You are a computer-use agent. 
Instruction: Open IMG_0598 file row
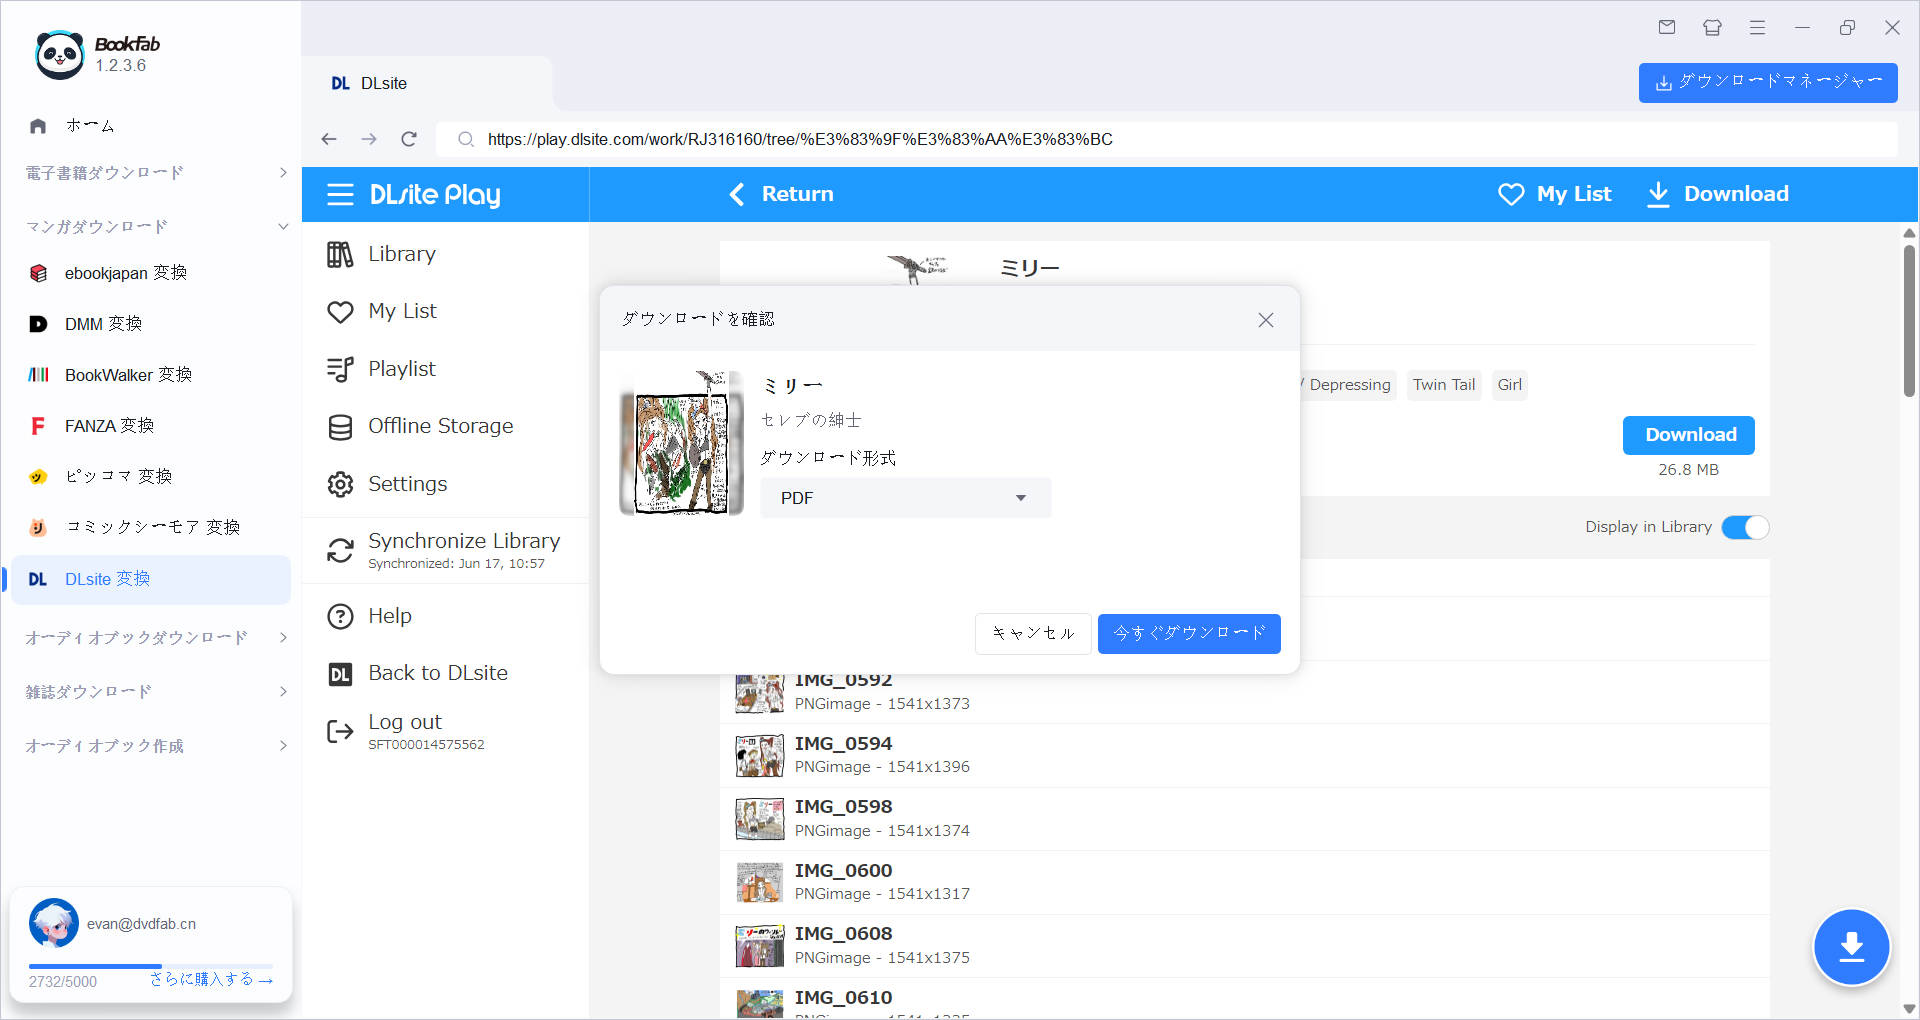[x=1245, y=819]
